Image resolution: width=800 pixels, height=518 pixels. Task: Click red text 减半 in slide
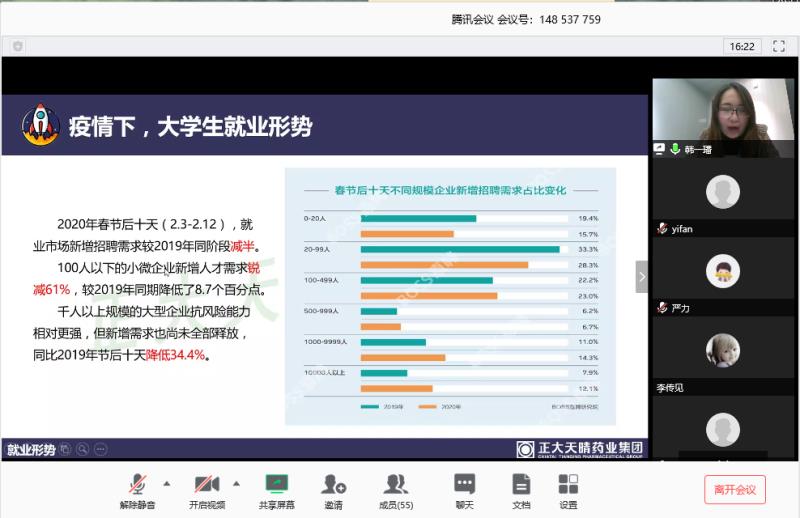point(242,246)
